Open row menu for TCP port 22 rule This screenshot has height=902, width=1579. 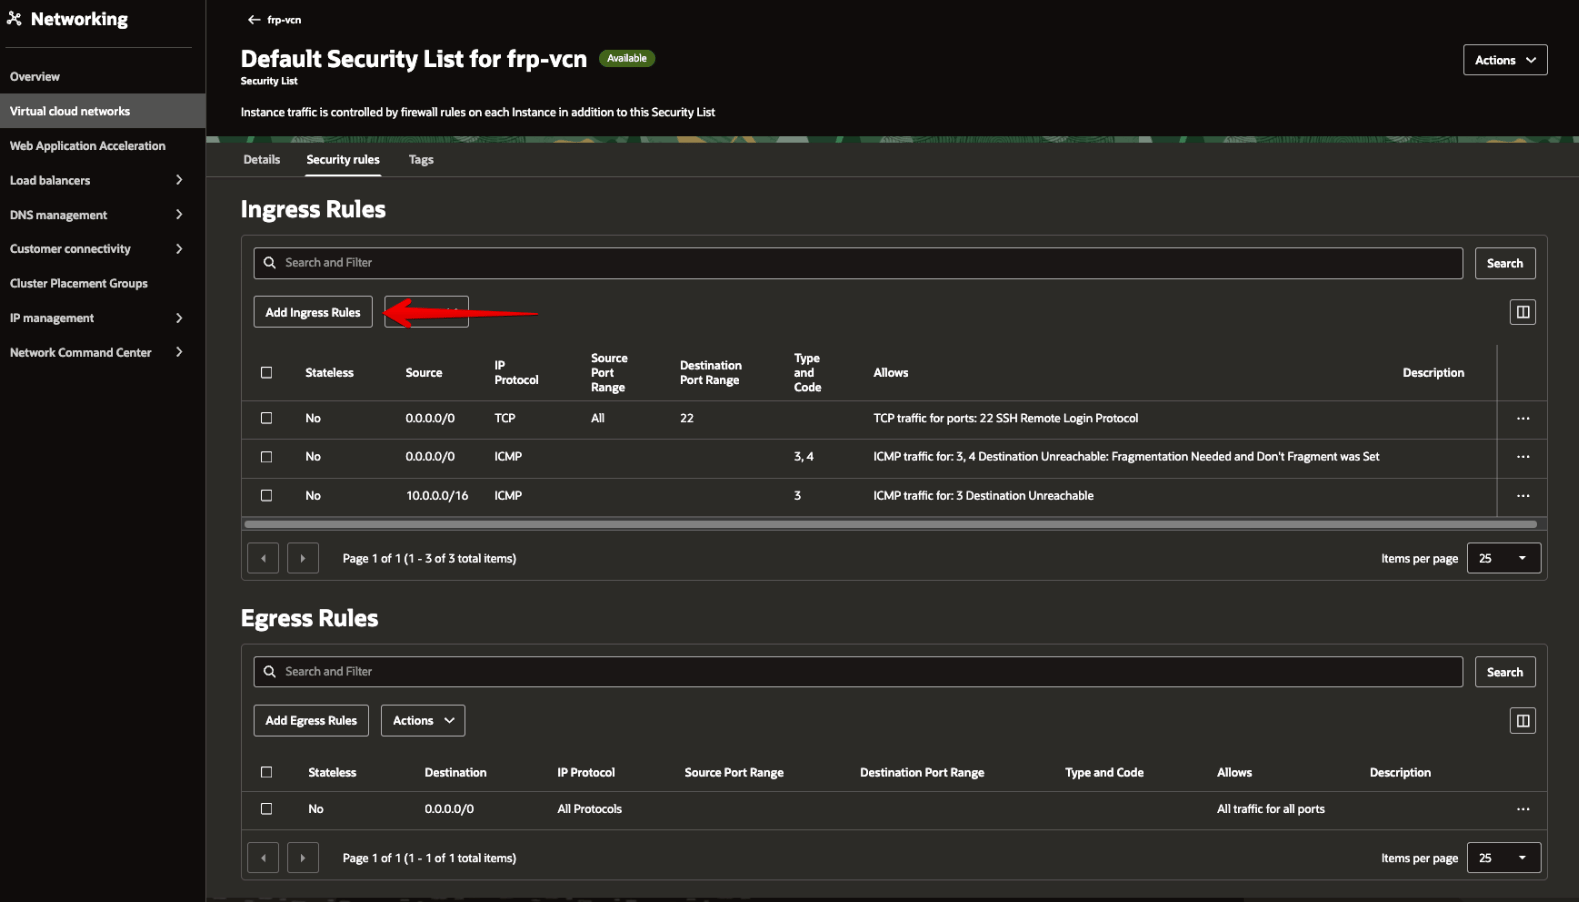click(x=1522, y=419)
